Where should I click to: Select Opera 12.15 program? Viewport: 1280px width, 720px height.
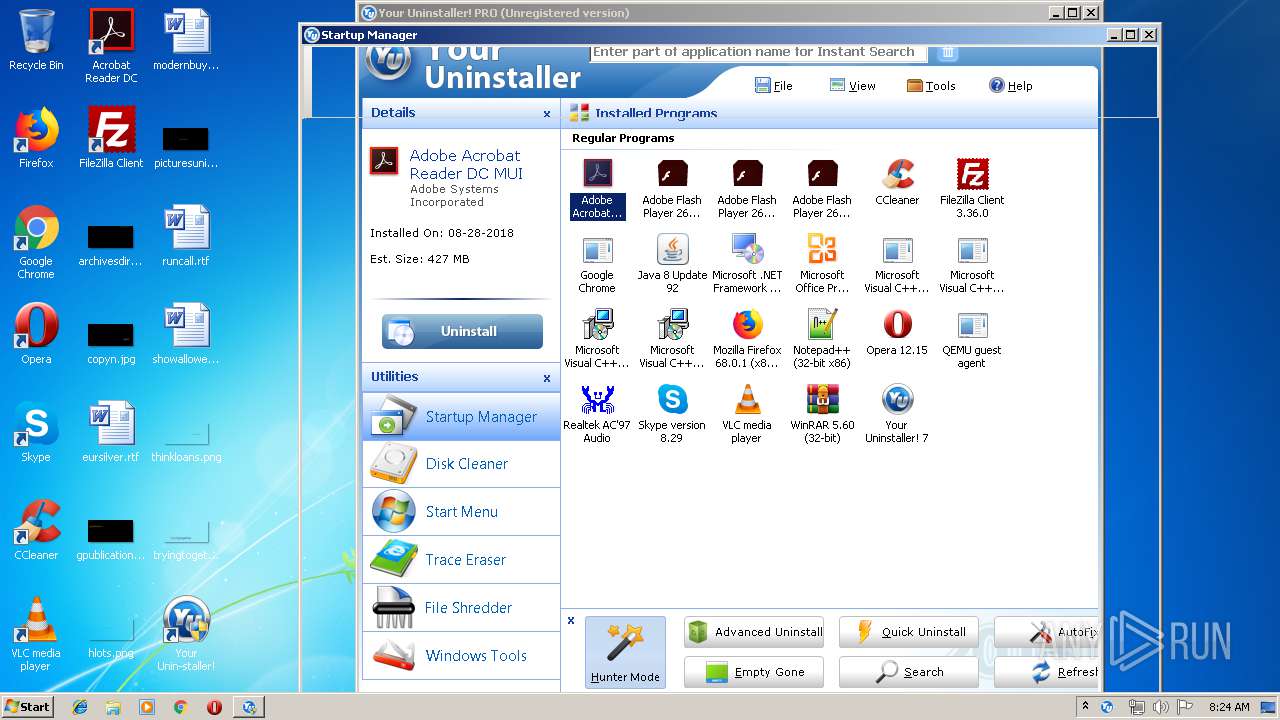(897, 332)
